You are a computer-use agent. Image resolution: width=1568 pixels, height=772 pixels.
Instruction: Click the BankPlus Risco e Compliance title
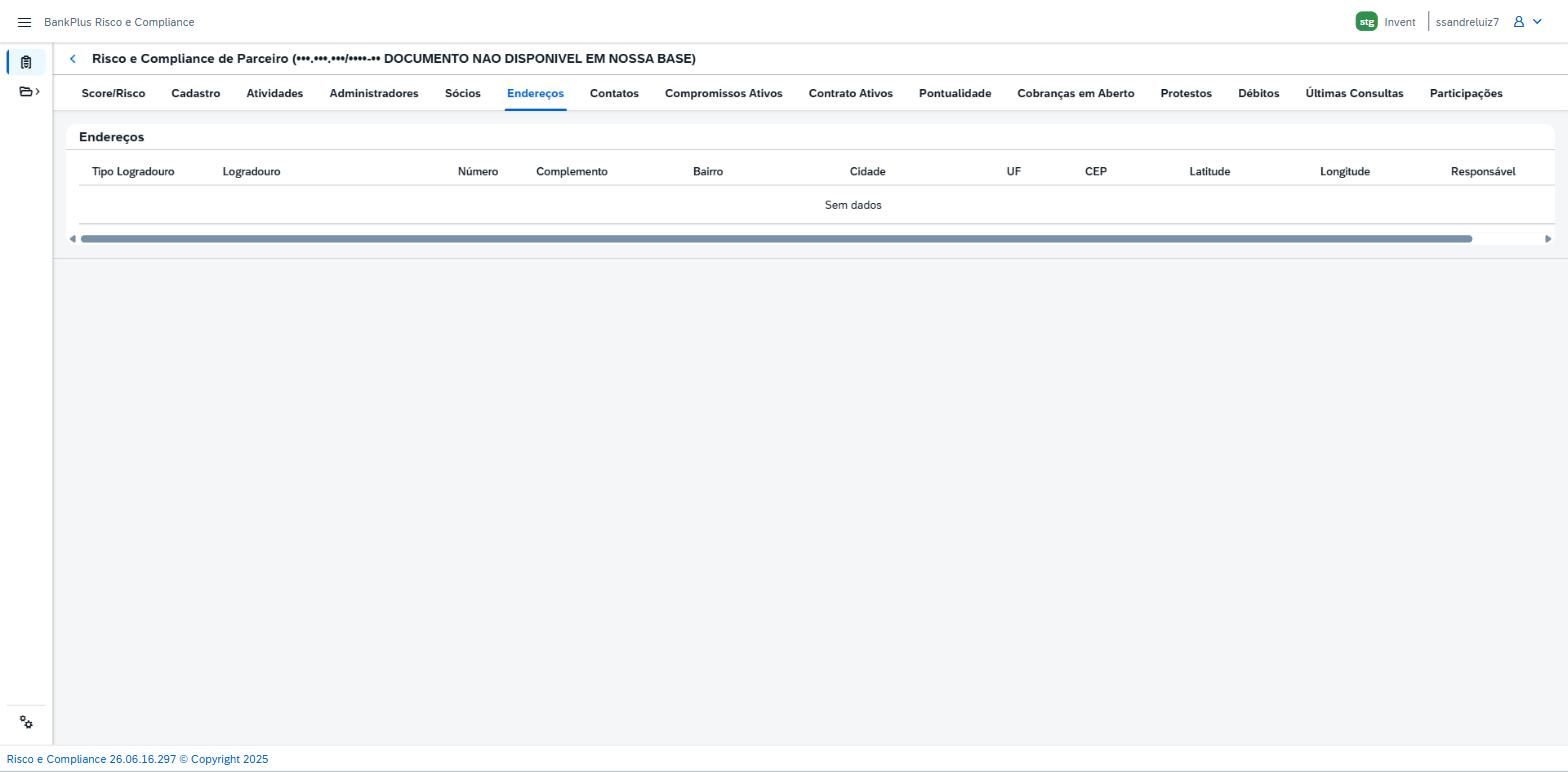coord(119,22)
